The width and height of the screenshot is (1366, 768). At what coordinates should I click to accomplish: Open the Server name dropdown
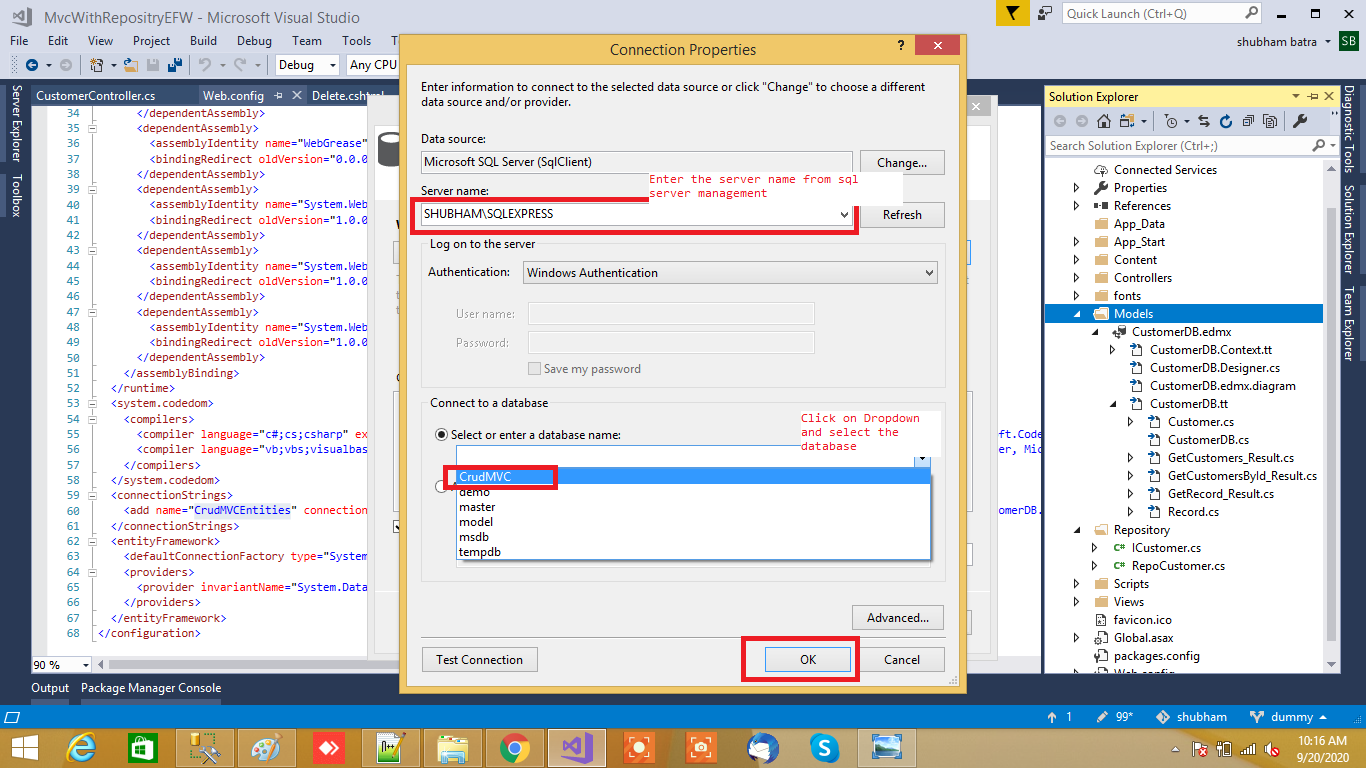[844, 214]
